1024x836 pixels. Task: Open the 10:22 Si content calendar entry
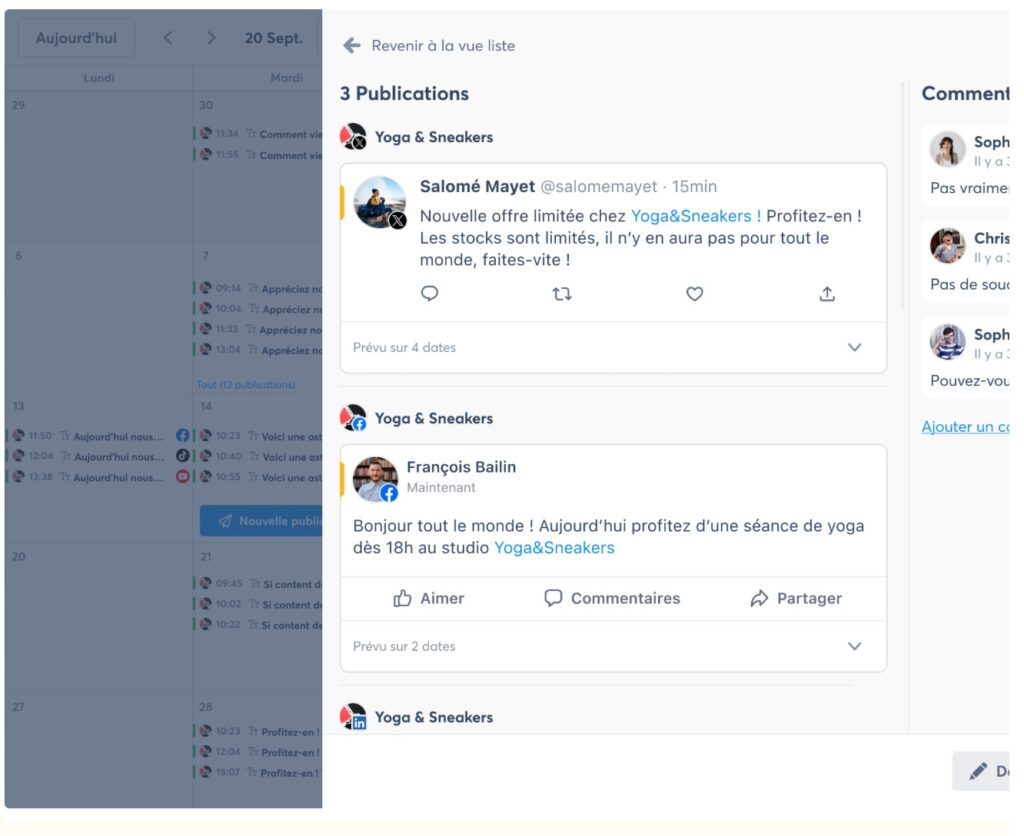(x=258, y=624)
